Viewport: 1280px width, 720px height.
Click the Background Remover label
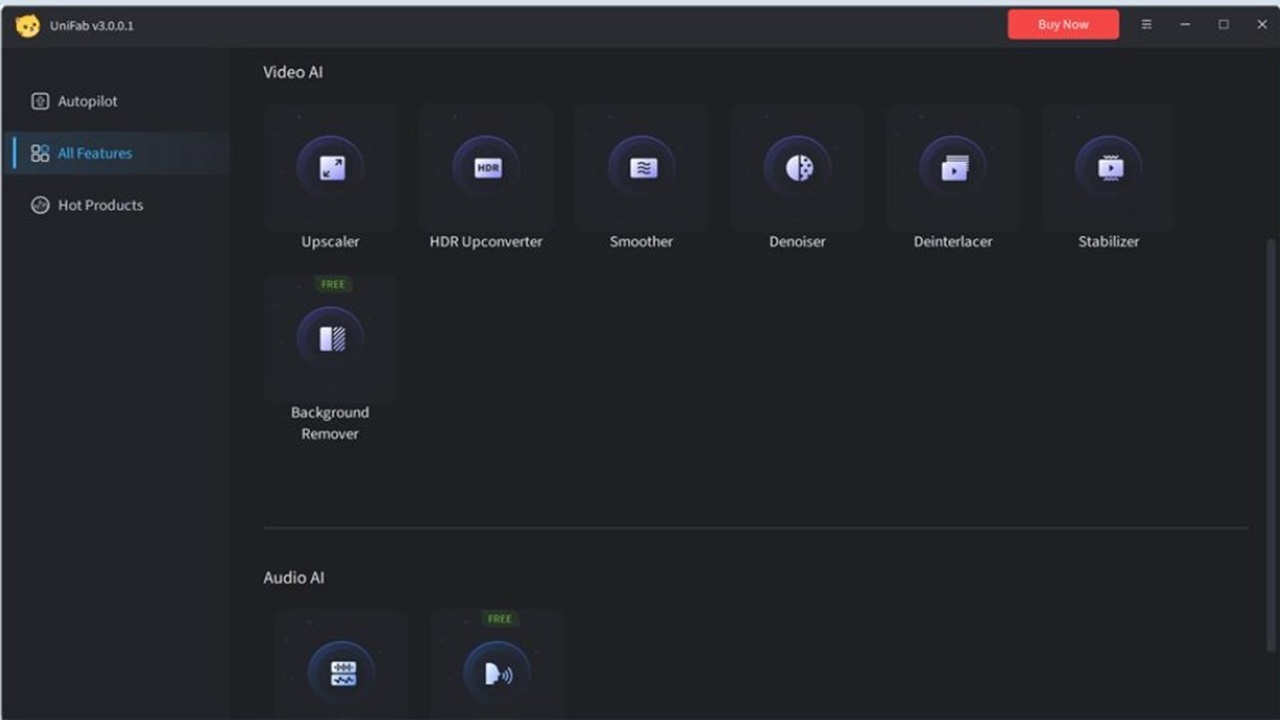tap(330, 423)
